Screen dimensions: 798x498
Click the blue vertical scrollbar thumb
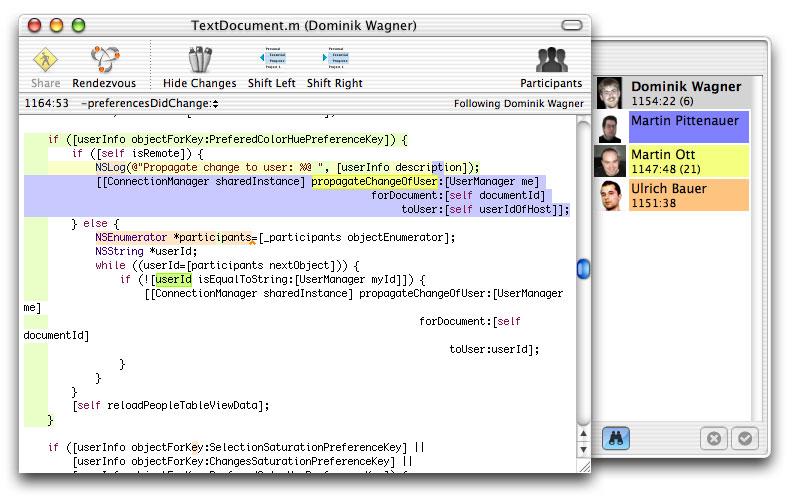coord(583,269)
